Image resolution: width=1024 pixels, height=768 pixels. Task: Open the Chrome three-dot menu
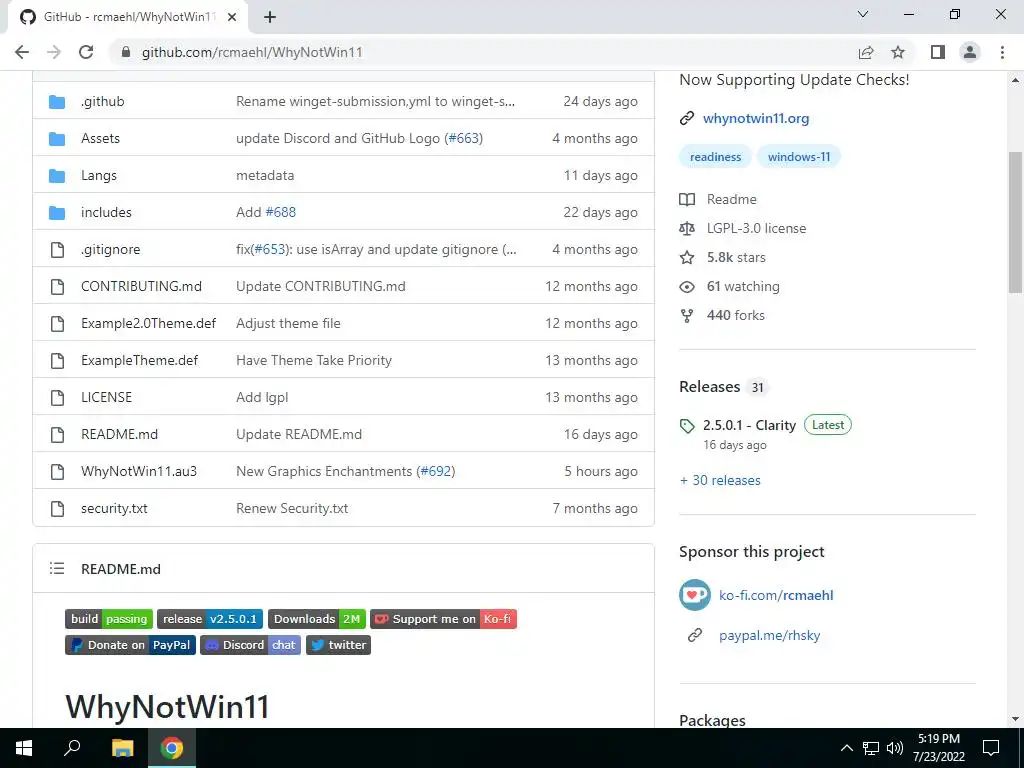[1002, 52]
